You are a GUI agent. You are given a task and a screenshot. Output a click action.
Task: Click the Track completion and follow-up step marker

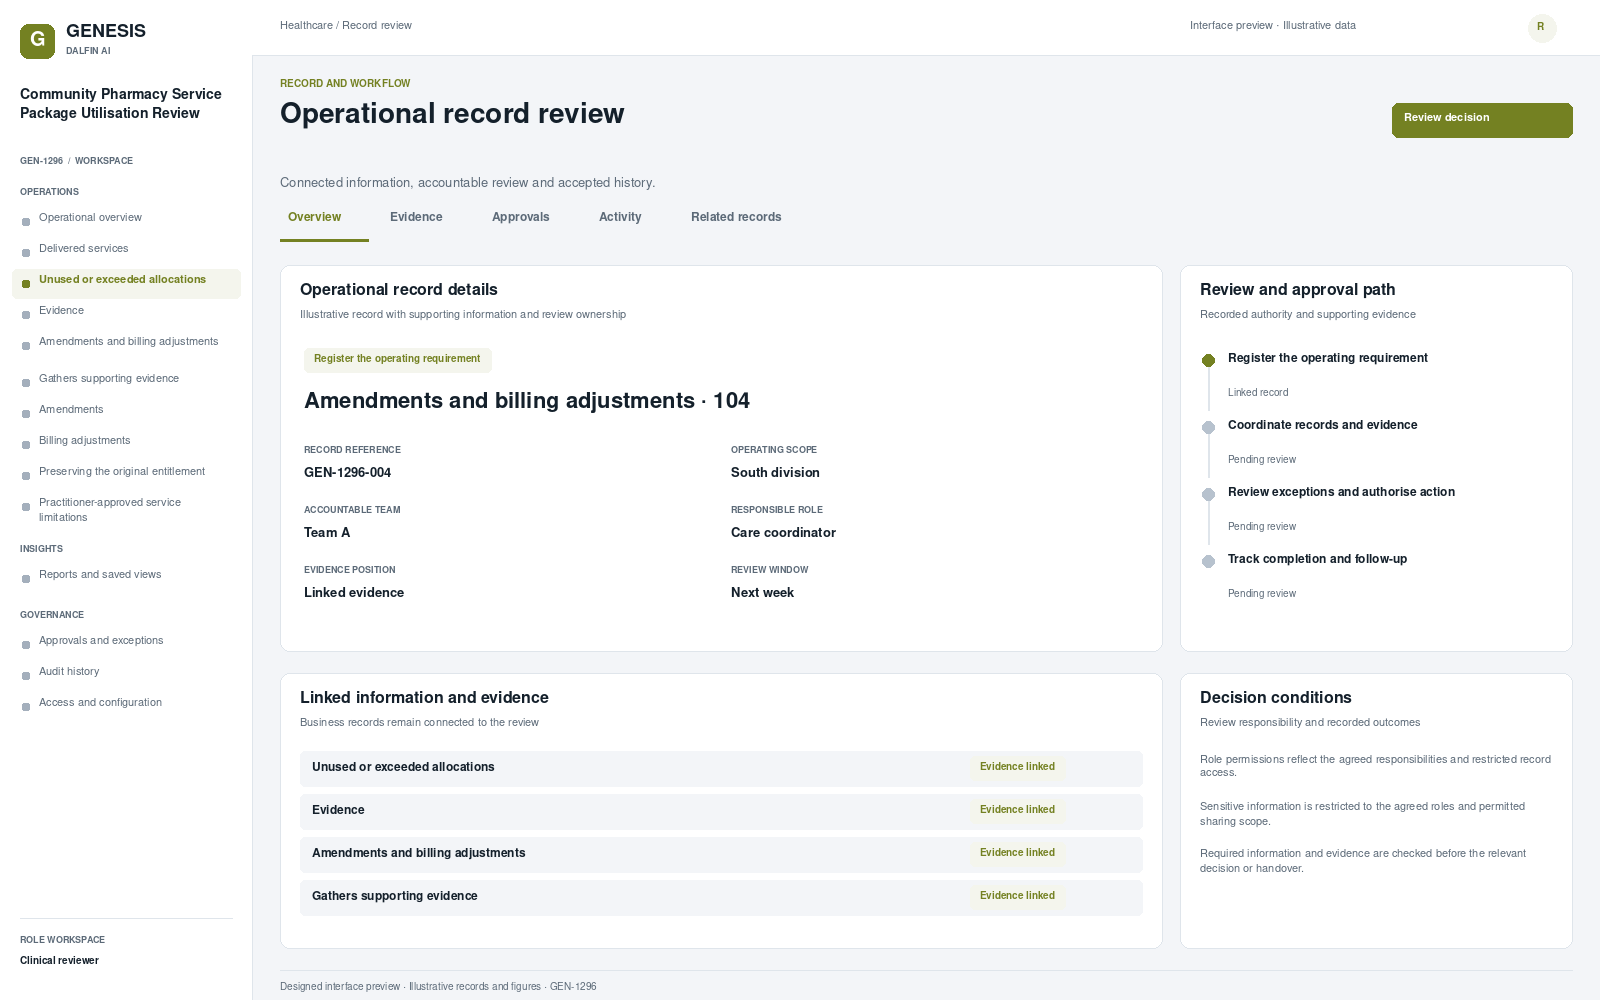point(1208,561)
